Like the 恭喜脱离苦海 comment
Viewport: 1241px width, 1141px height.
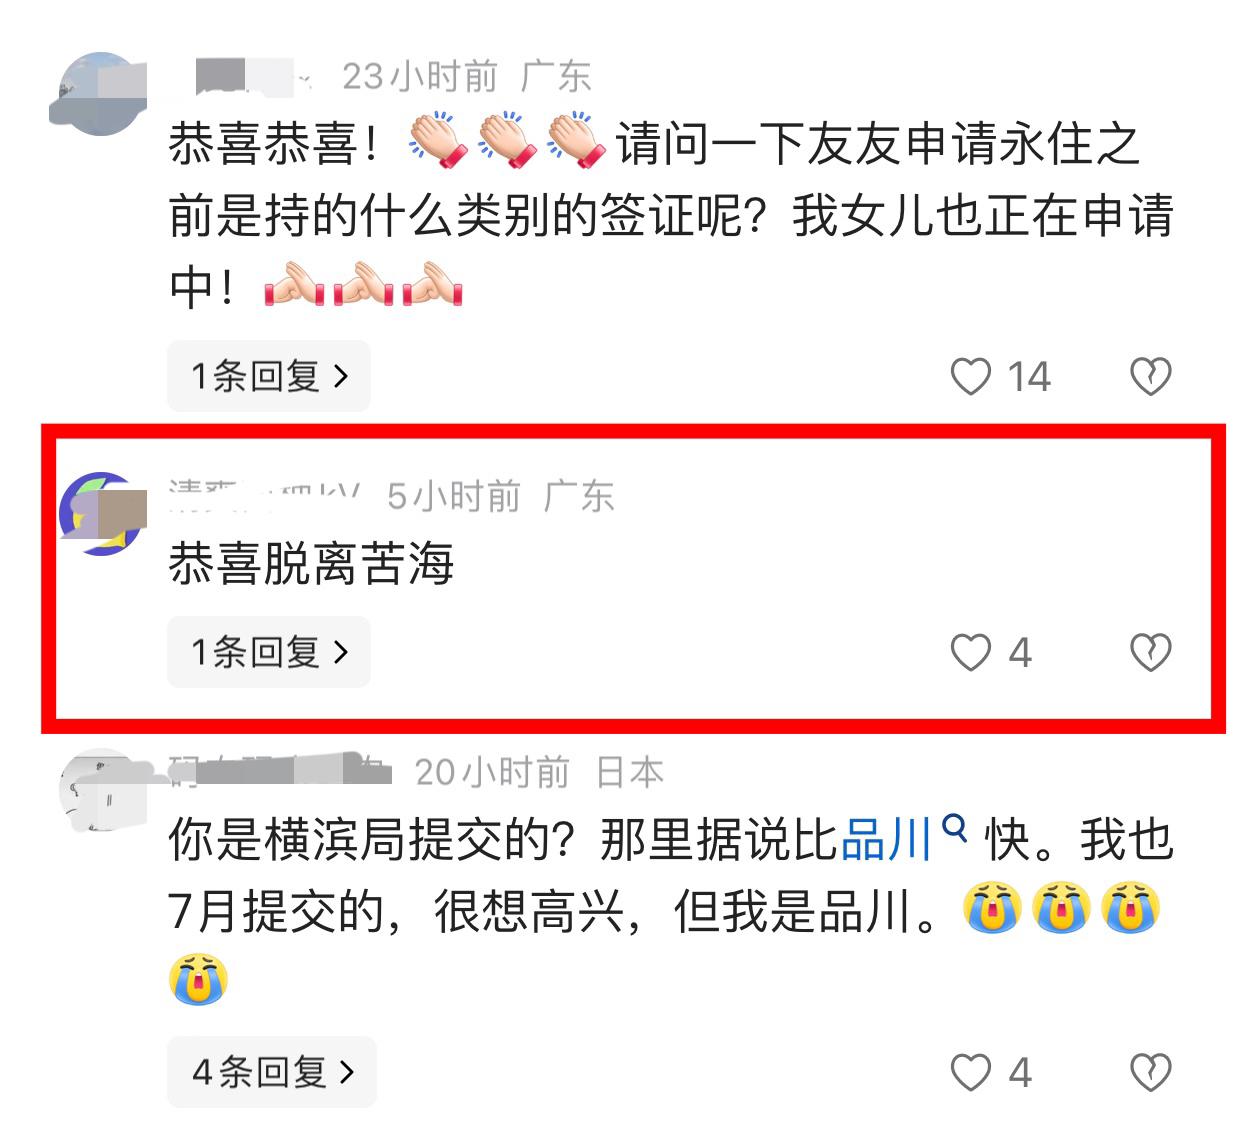tap(970, 653)
